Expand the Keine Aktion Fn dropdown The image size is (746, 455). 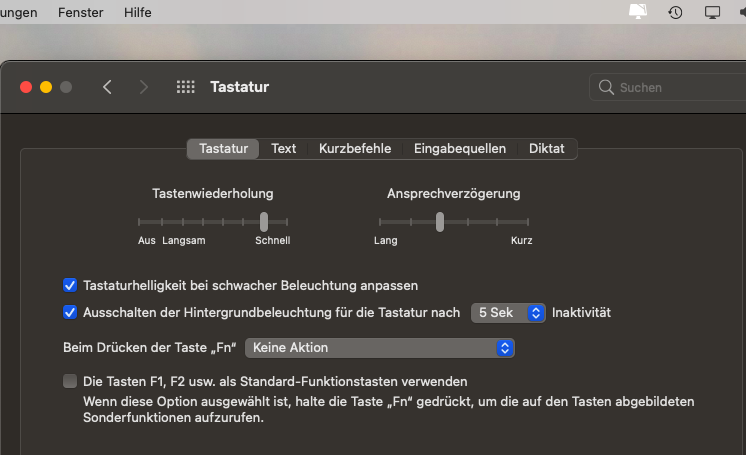(380, 348)
